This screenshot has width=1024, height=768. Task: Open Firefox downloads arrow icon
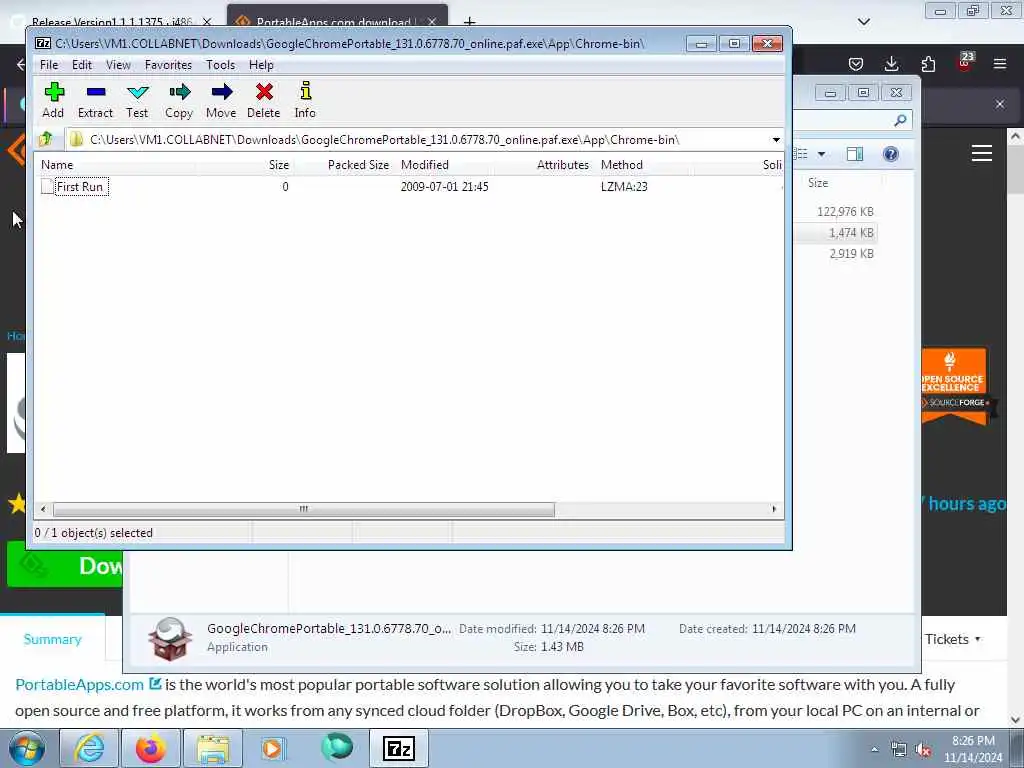pos(891,63)
